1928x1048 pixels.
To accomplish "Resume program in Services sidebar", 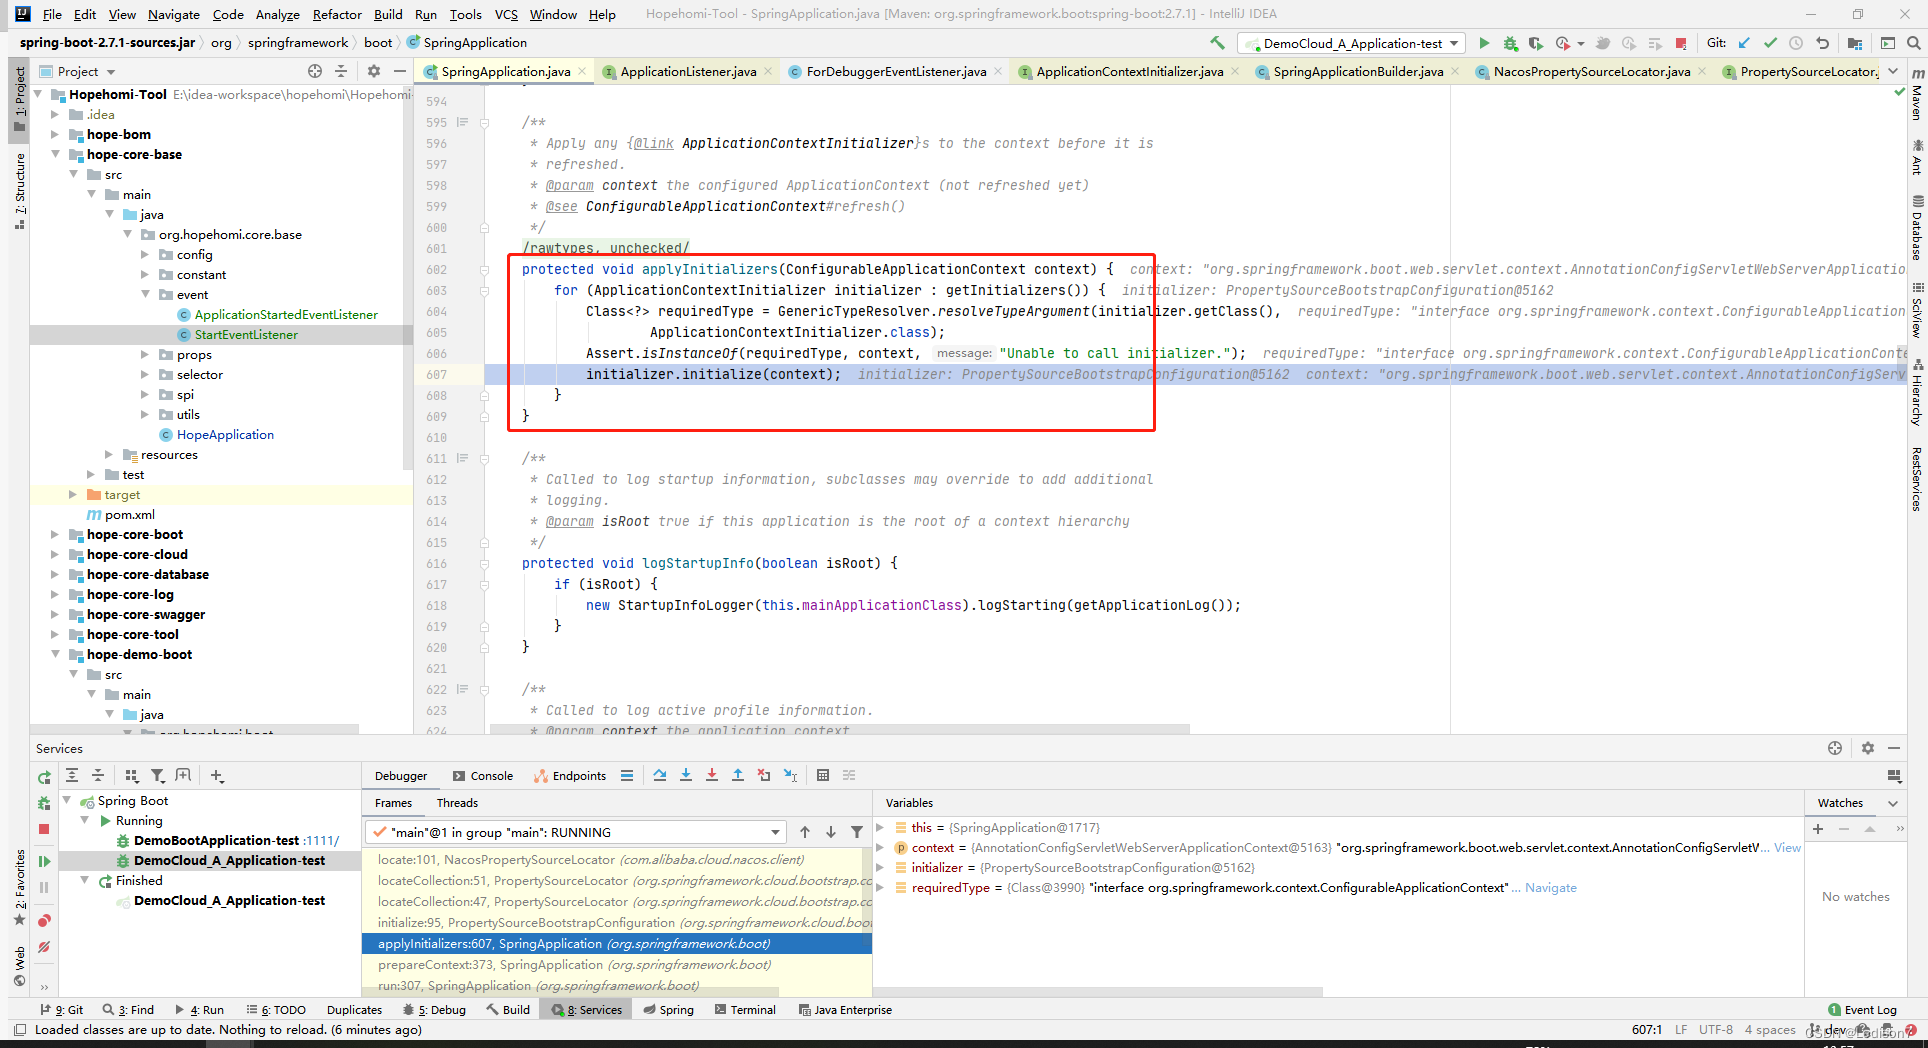I will point(44,861).
